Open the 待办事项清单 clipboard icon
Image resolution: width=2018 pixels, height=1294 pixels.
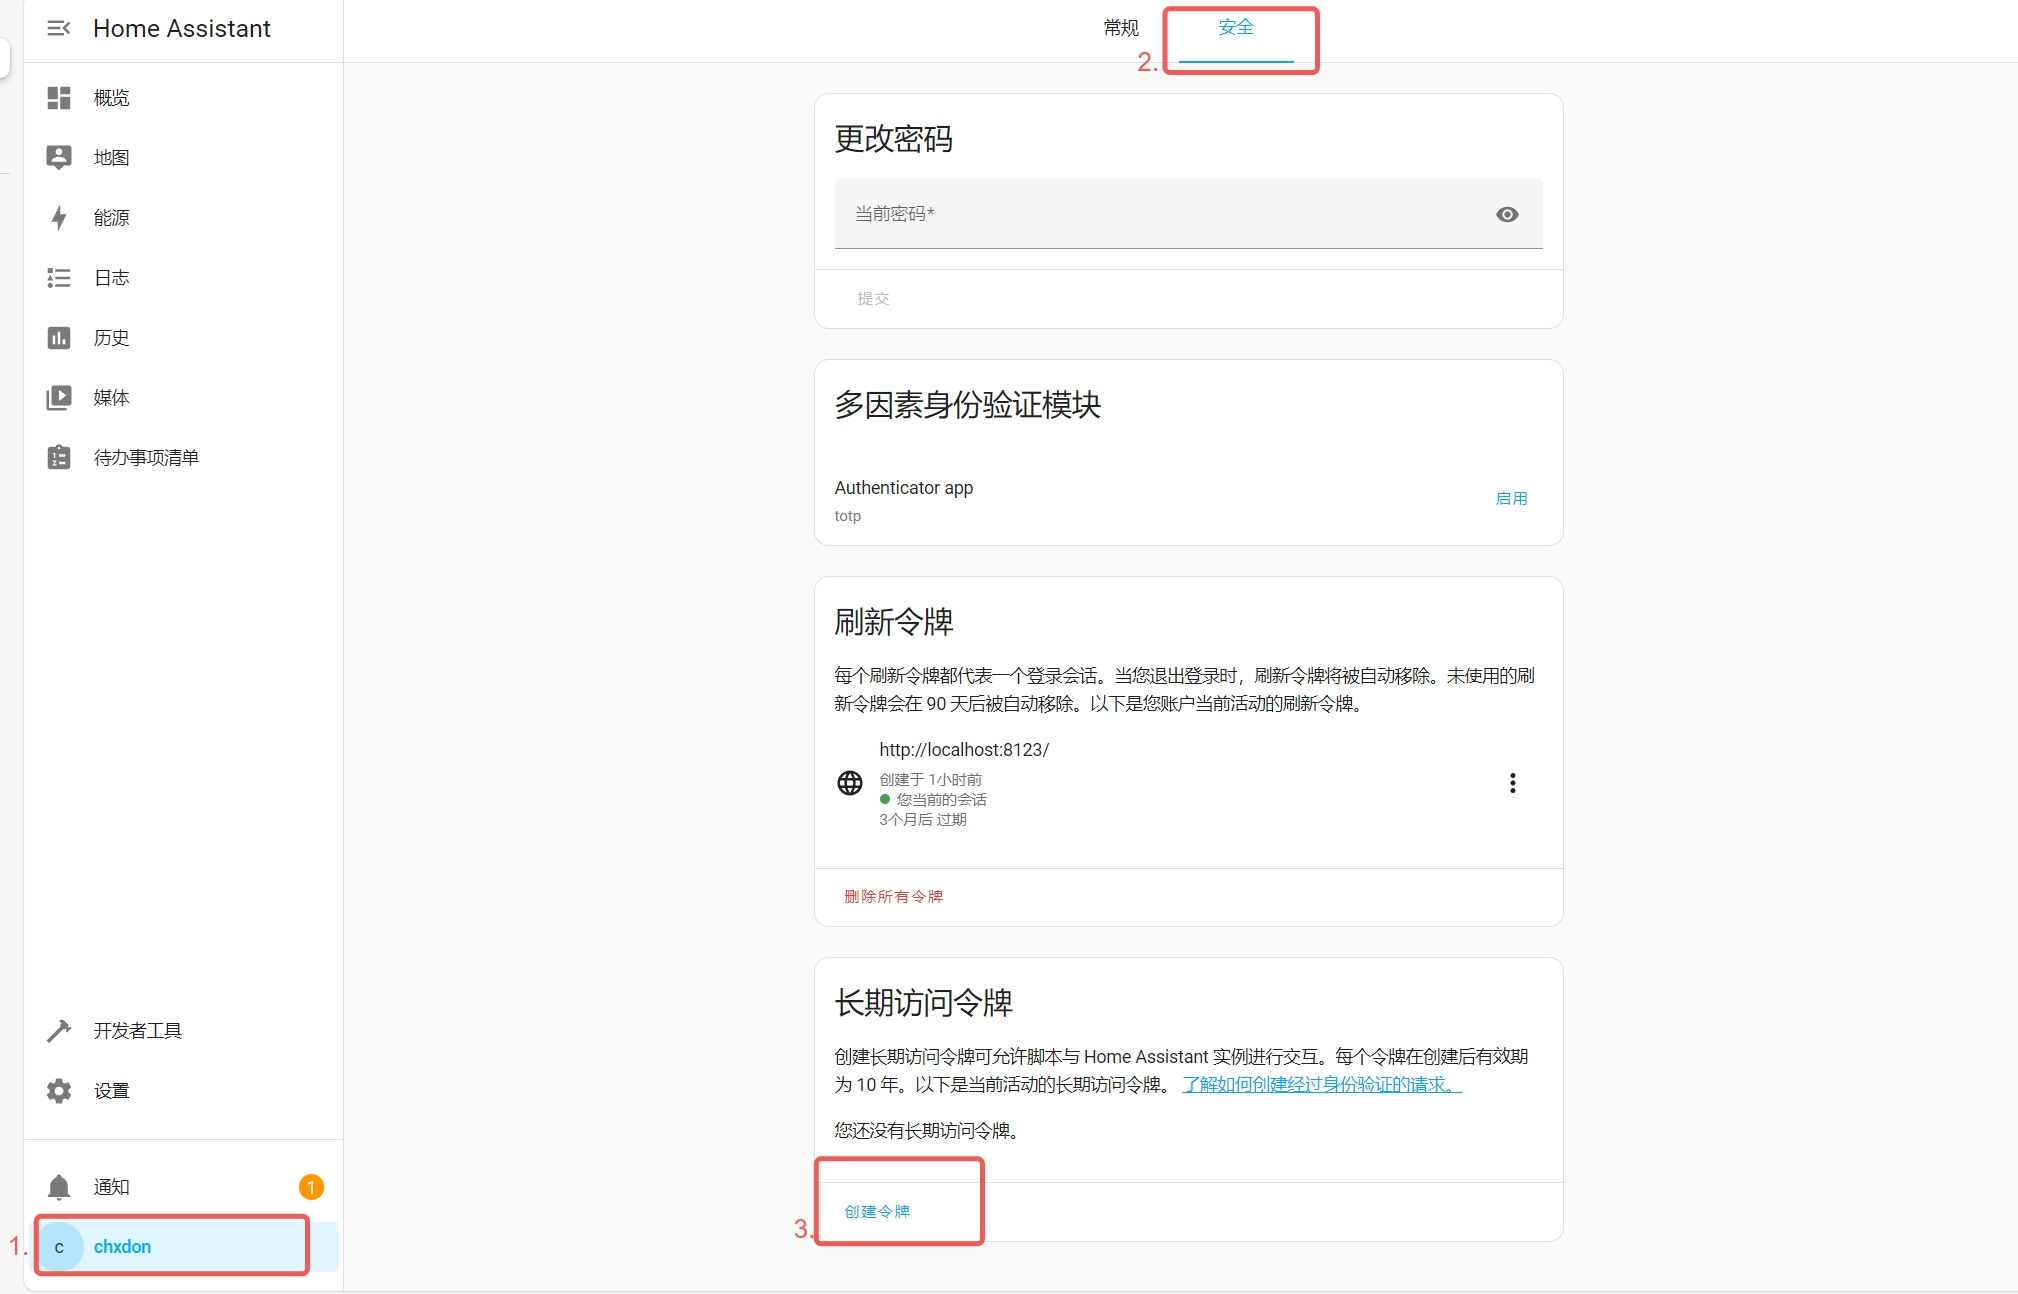59,458
